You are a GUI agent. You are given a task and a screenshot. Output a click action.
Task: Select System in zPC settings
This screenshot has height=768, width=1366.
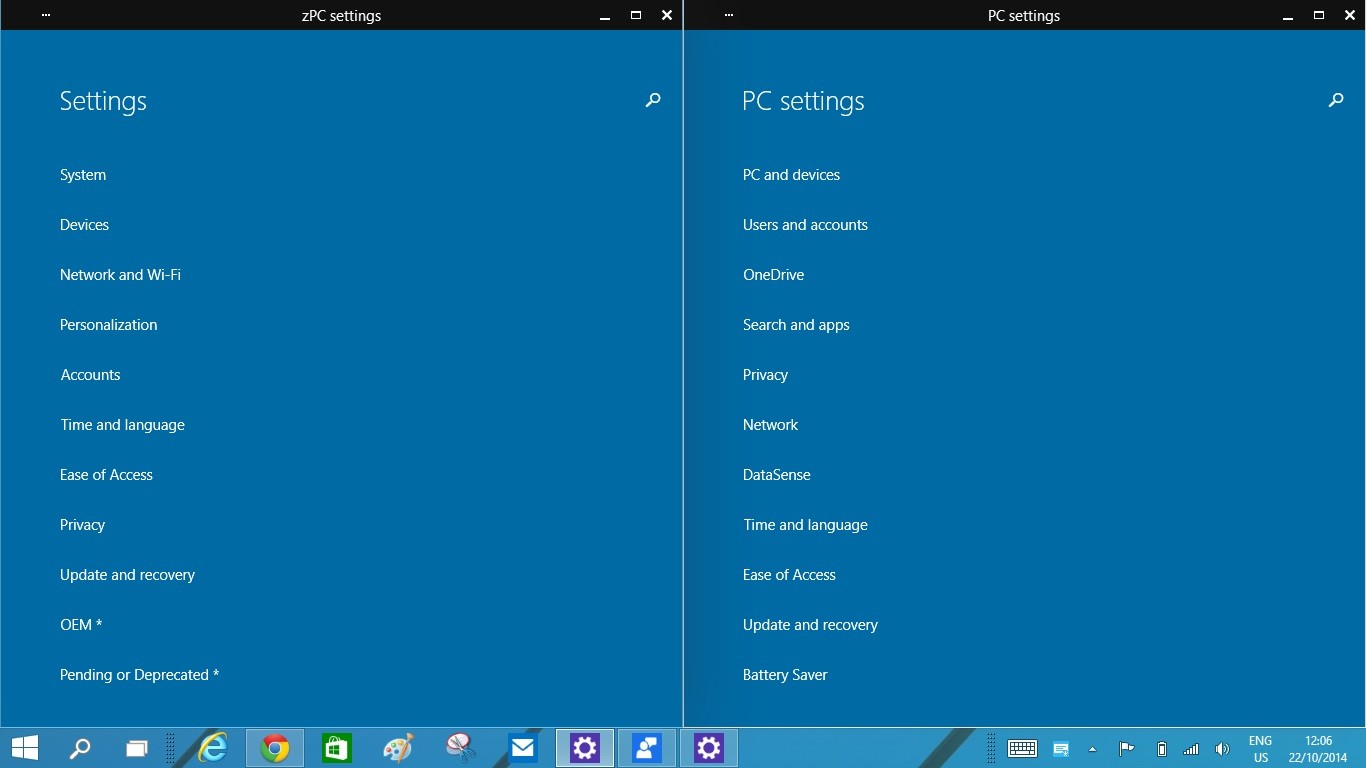tap(83, 174)
